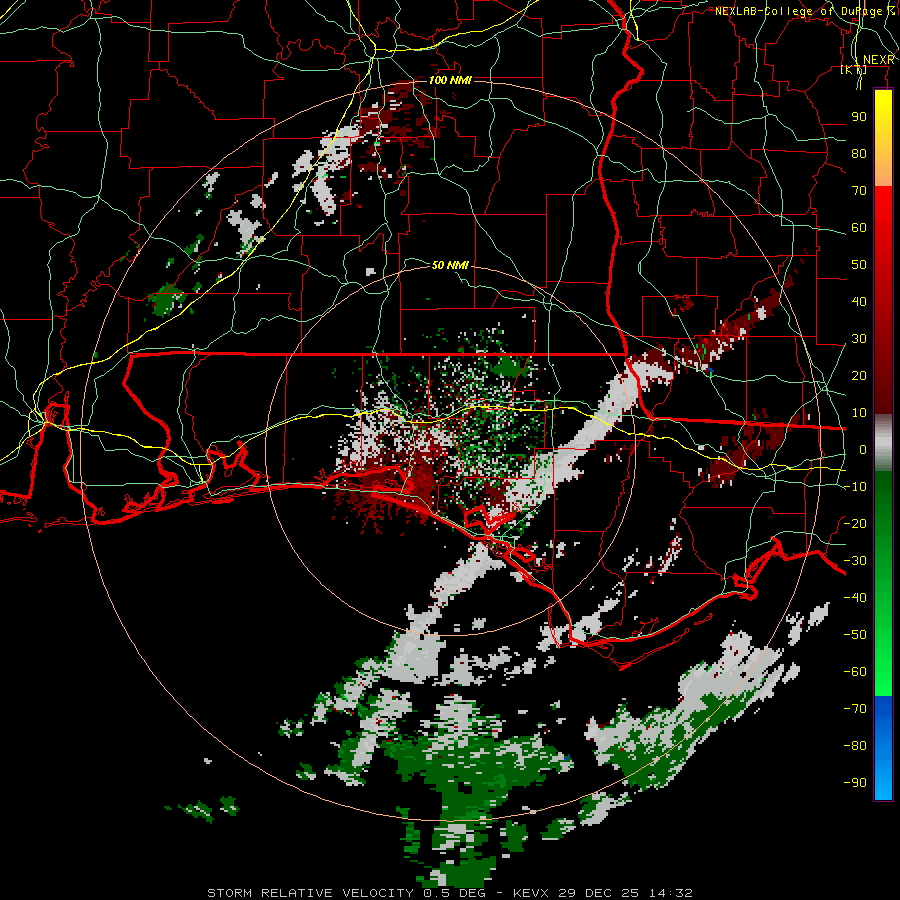
Task: Click the 80 value on velocity scale
Action: click(x=859, y=153)
